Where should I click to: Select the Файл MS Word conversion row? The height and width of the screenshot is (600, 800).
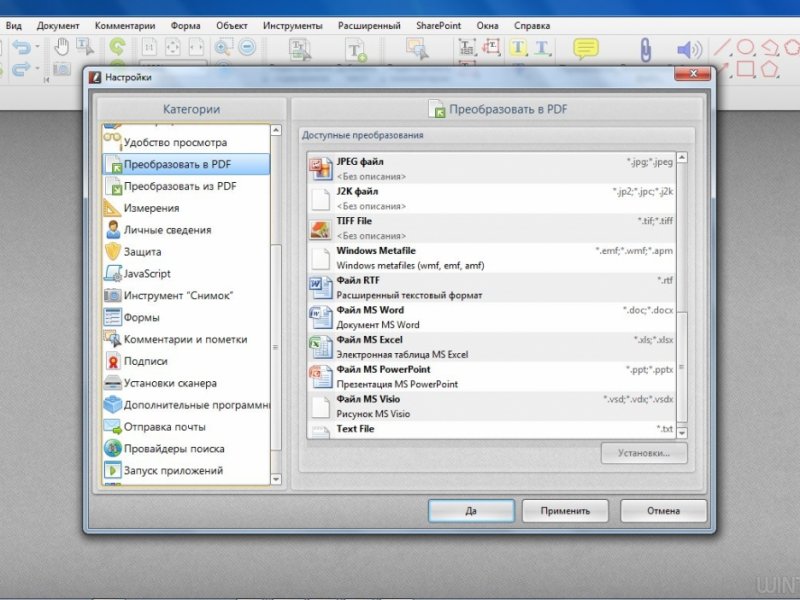(x=491, y=317)
